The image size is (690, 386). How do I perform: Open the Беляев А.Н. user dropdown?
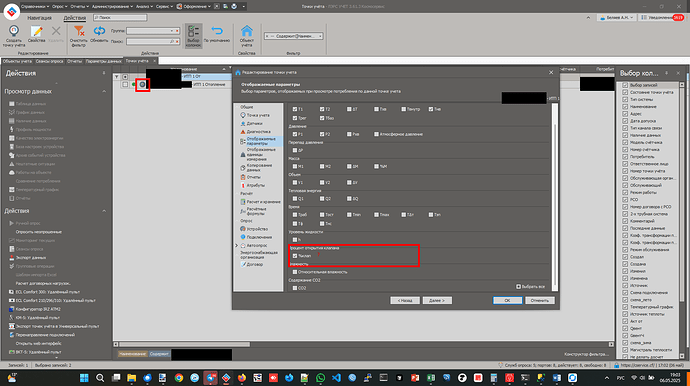tap(617, 18)
